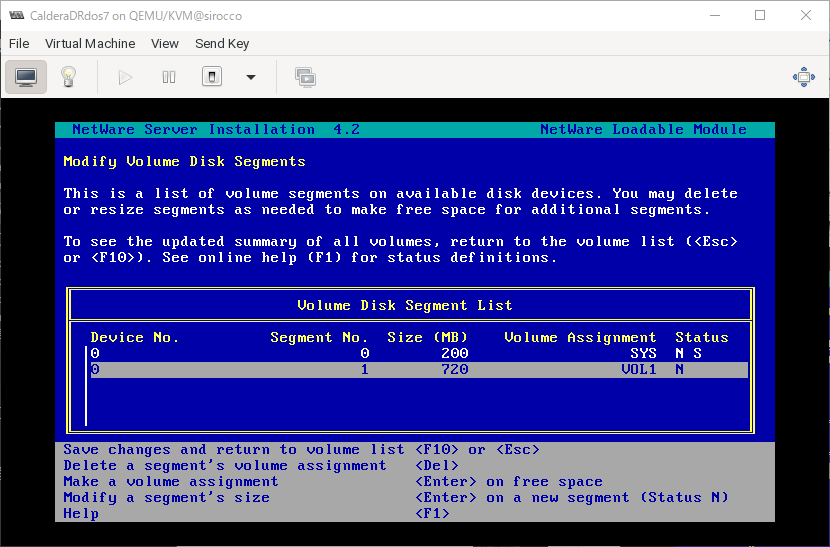Click the Volume Assignment column header

(x=580, y=337)
